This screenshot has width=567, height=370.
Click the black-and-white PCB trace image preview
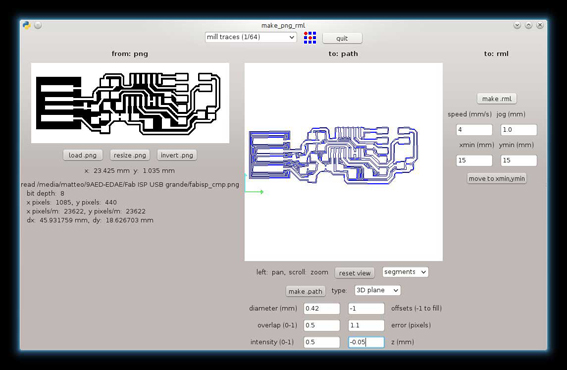[130, 103]
